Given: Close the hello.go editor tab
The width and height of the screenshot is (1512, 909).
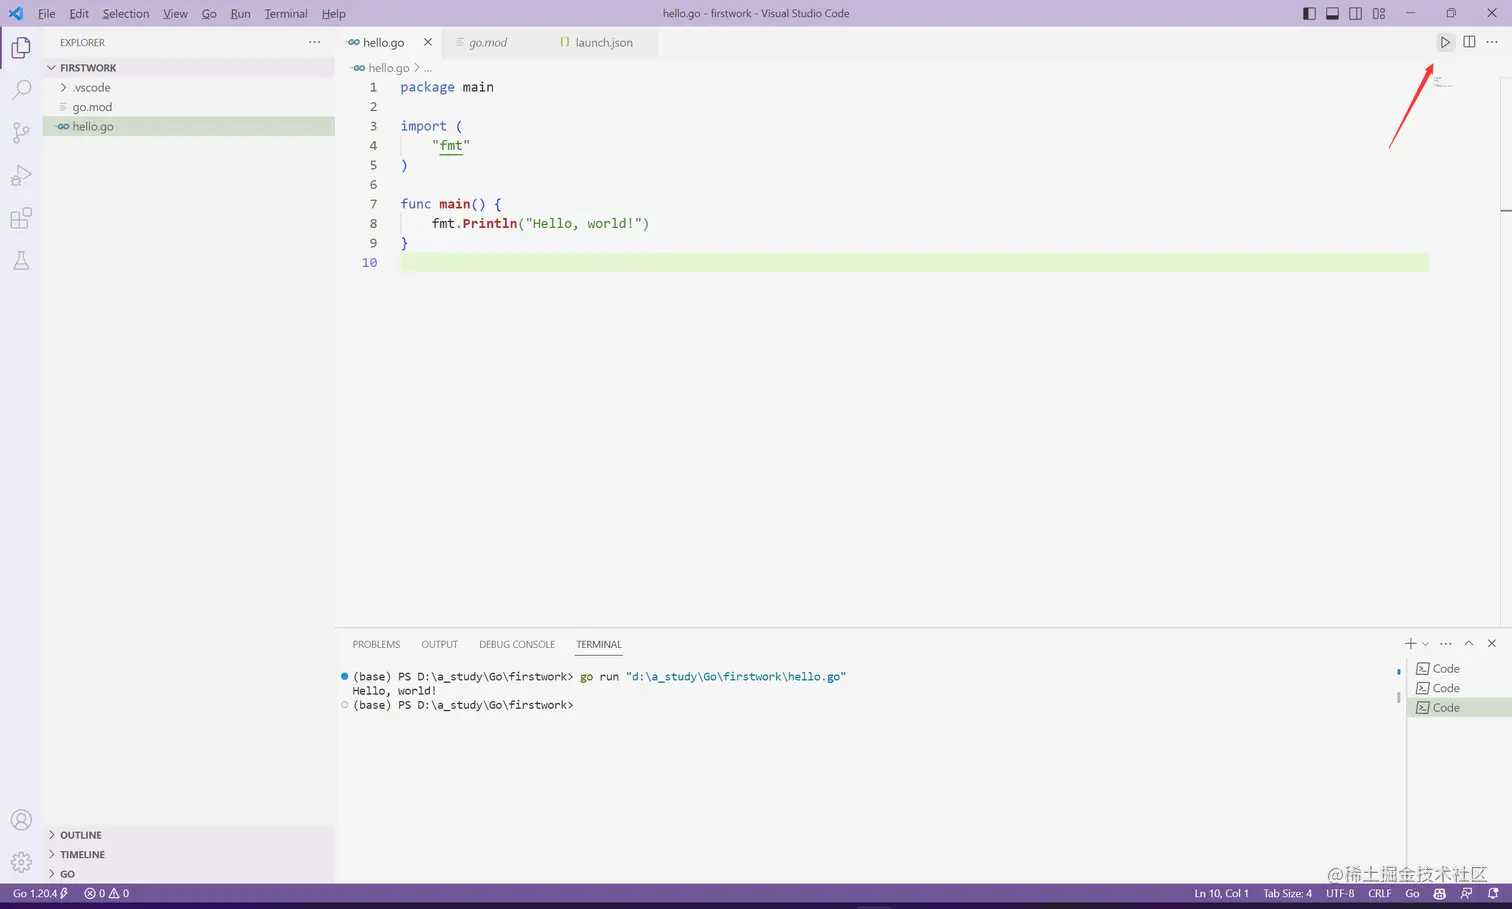Looking at the screenshot, I should point(428,42).
